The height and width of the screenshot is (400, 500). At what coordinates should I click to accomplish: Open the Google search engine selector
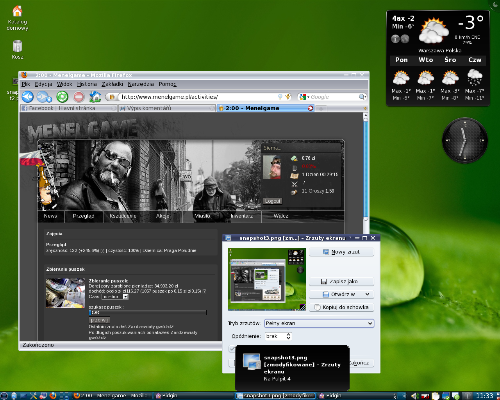305,97
